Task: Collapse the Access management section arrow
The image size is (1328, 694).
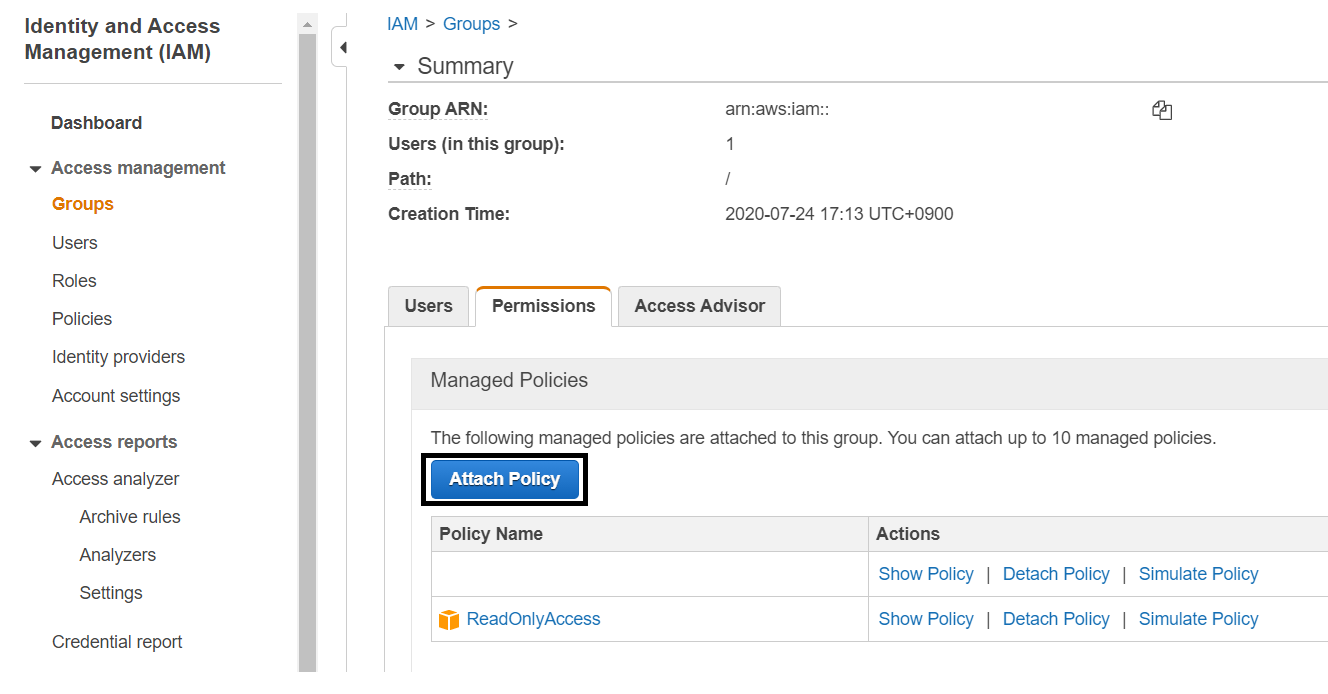Action: 35,169
